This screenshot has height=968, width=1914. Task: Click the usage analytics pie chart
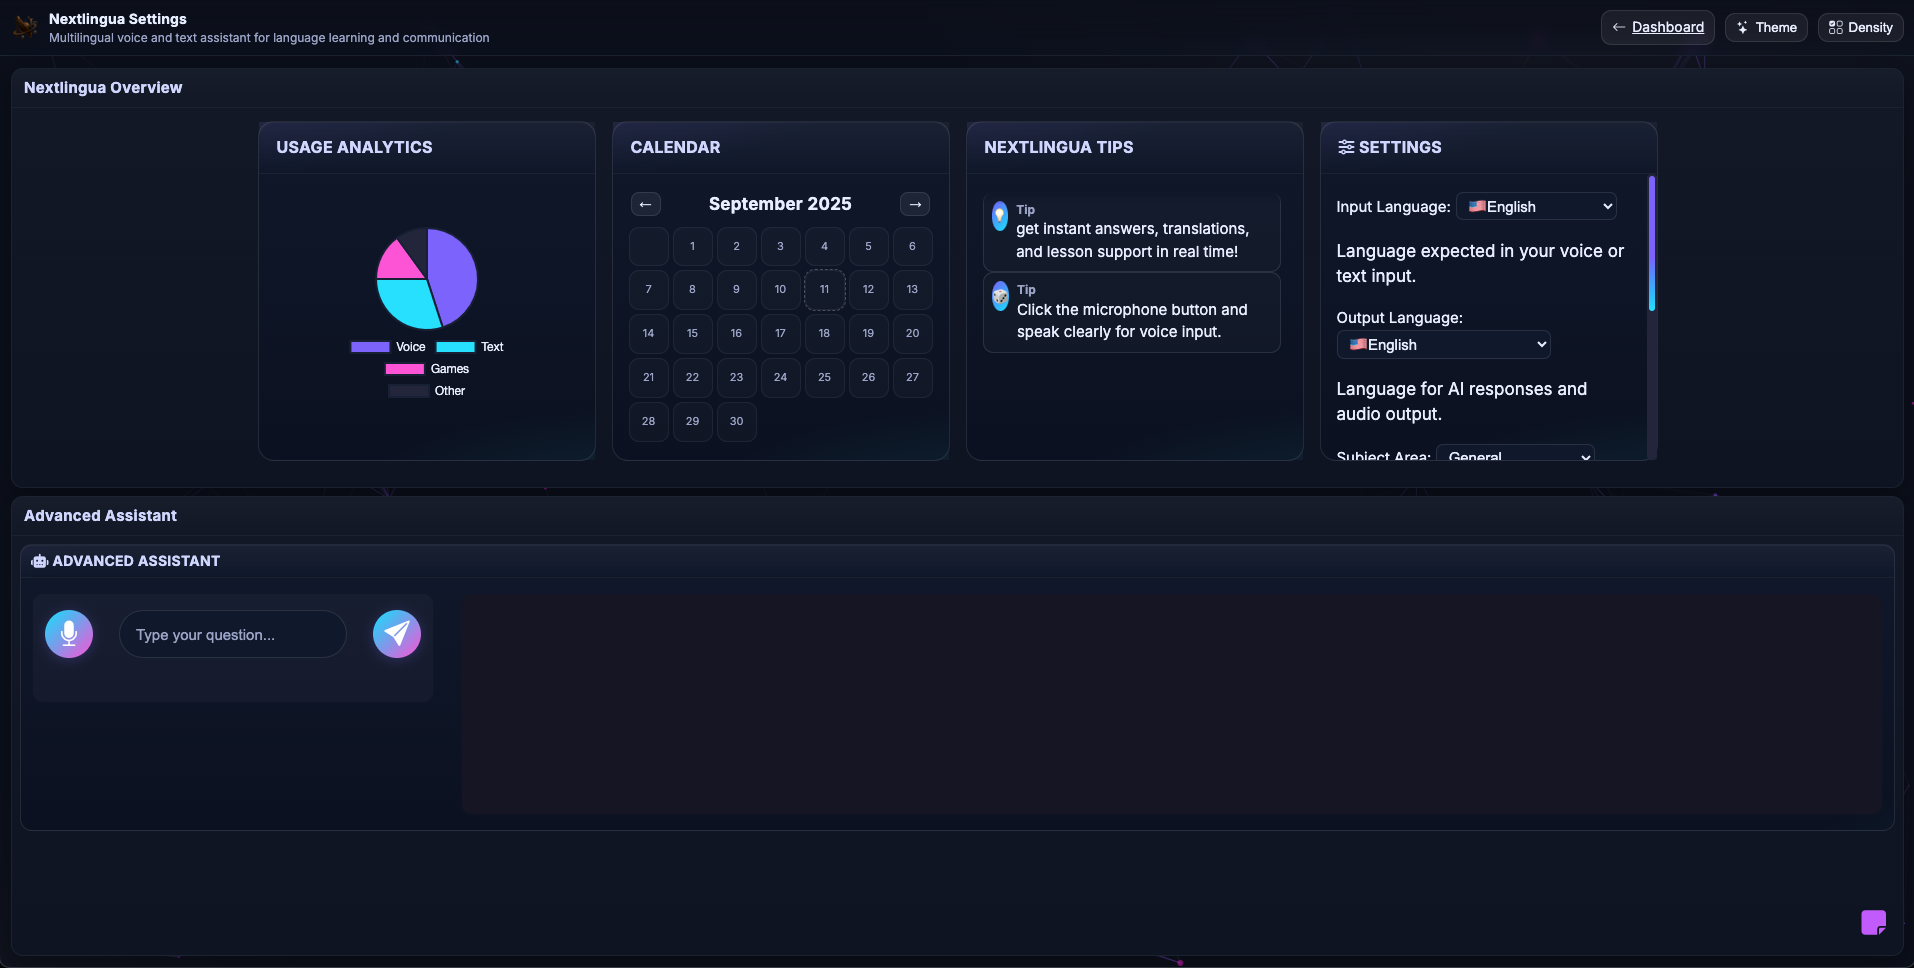point(427,279)
